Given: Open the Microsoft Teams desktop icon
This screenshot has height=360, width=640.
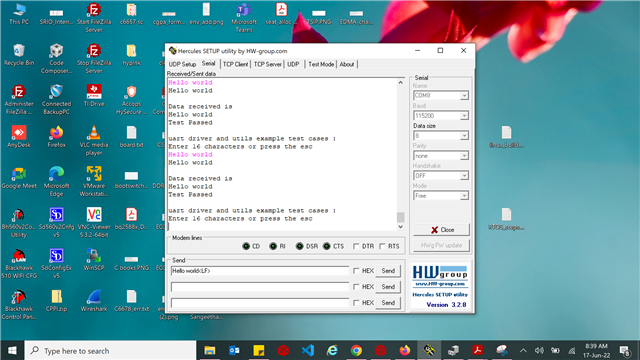Looking at the screenshot, I should tap(244, 17).
